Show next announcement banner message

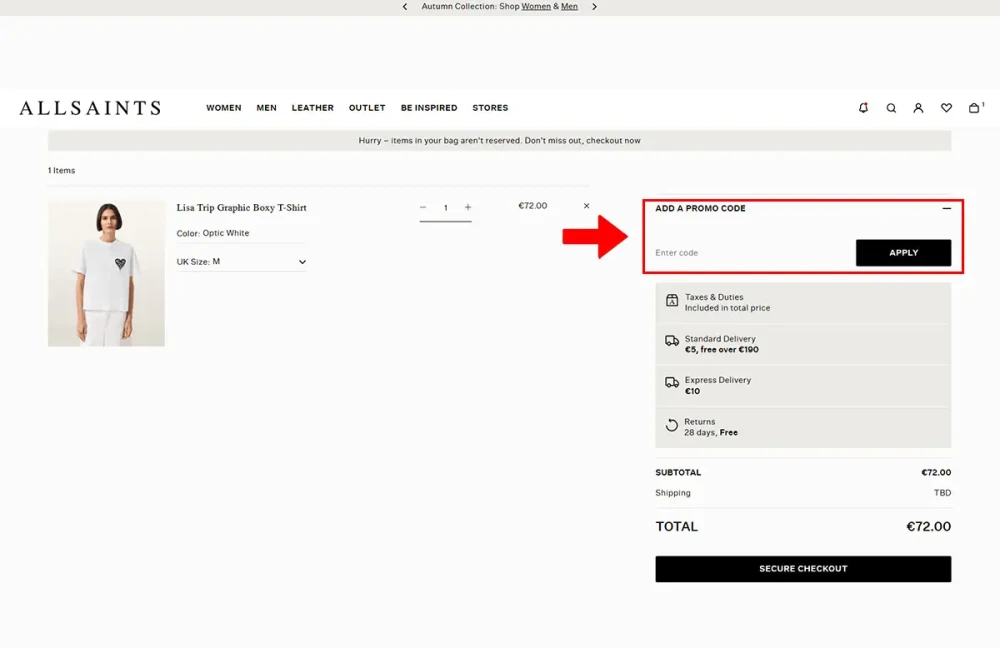point(594,7)
